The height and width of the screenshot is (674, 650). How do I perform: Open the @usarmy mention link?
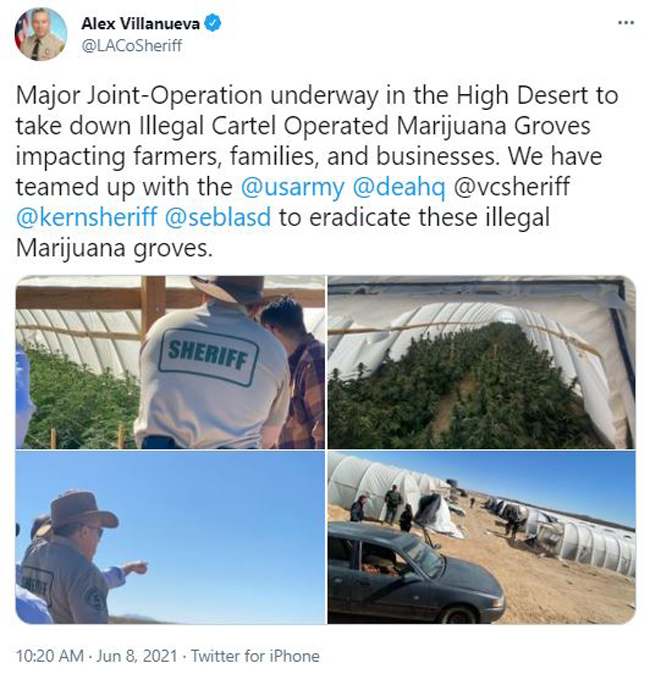(293, 187)
